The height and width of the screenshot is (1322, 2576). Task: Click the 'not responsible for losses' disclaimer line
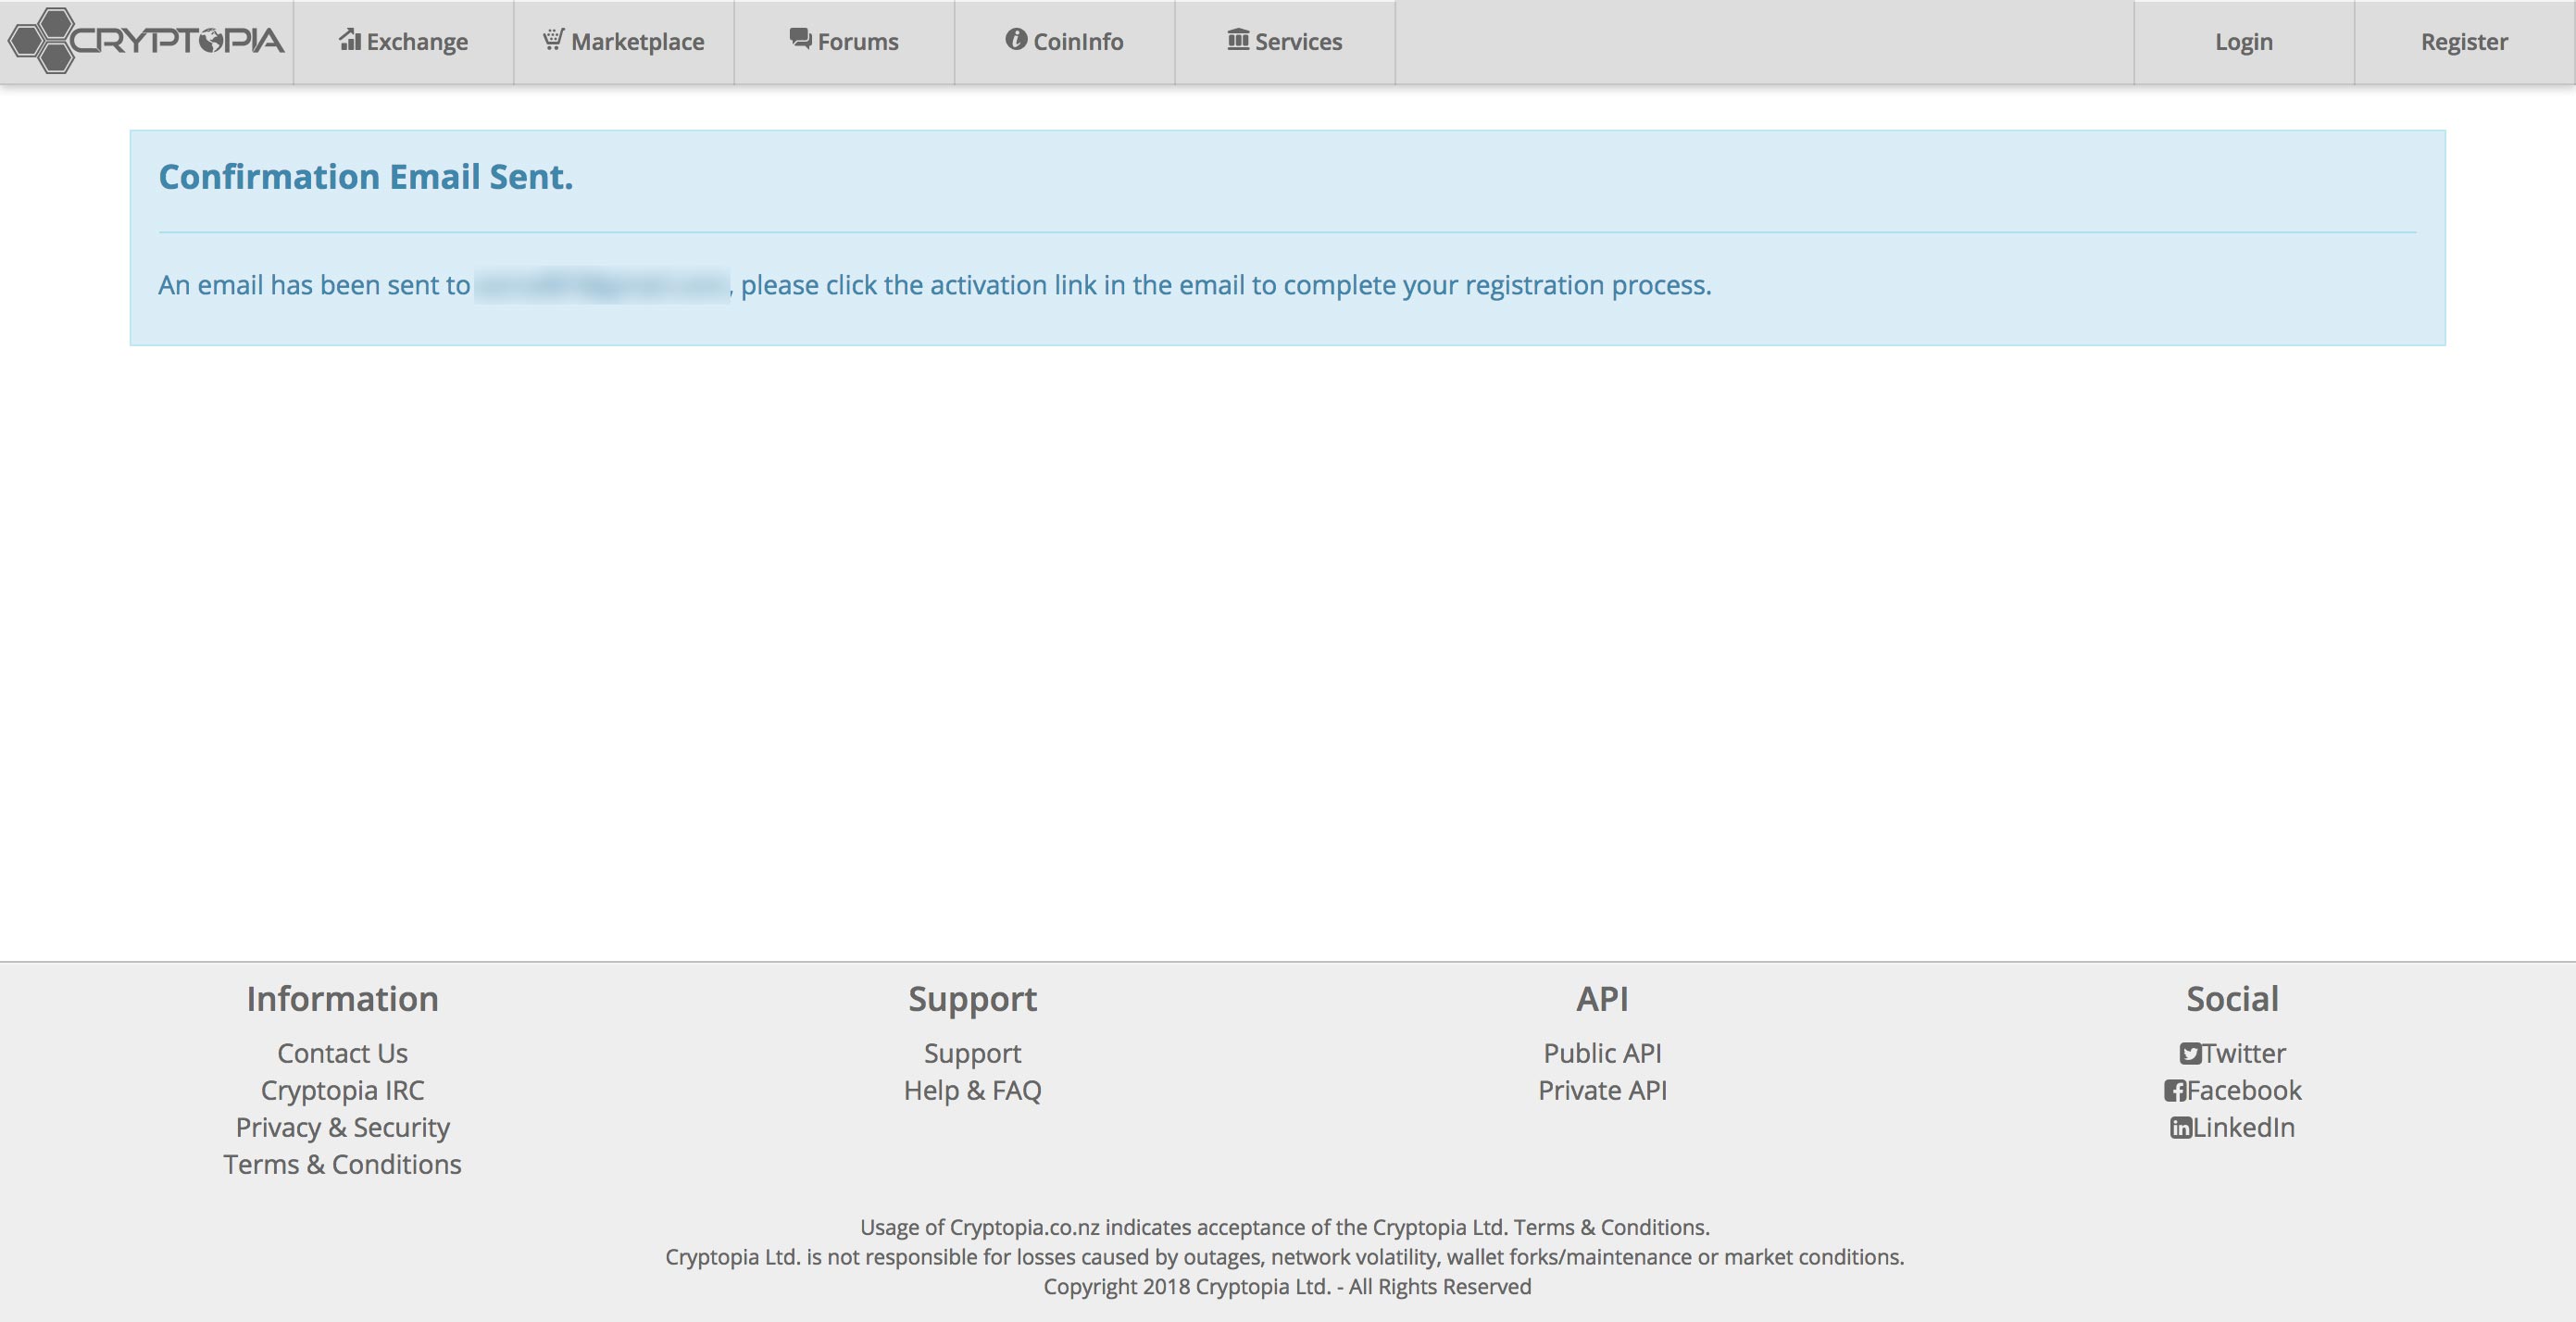click(1285, 1257)
